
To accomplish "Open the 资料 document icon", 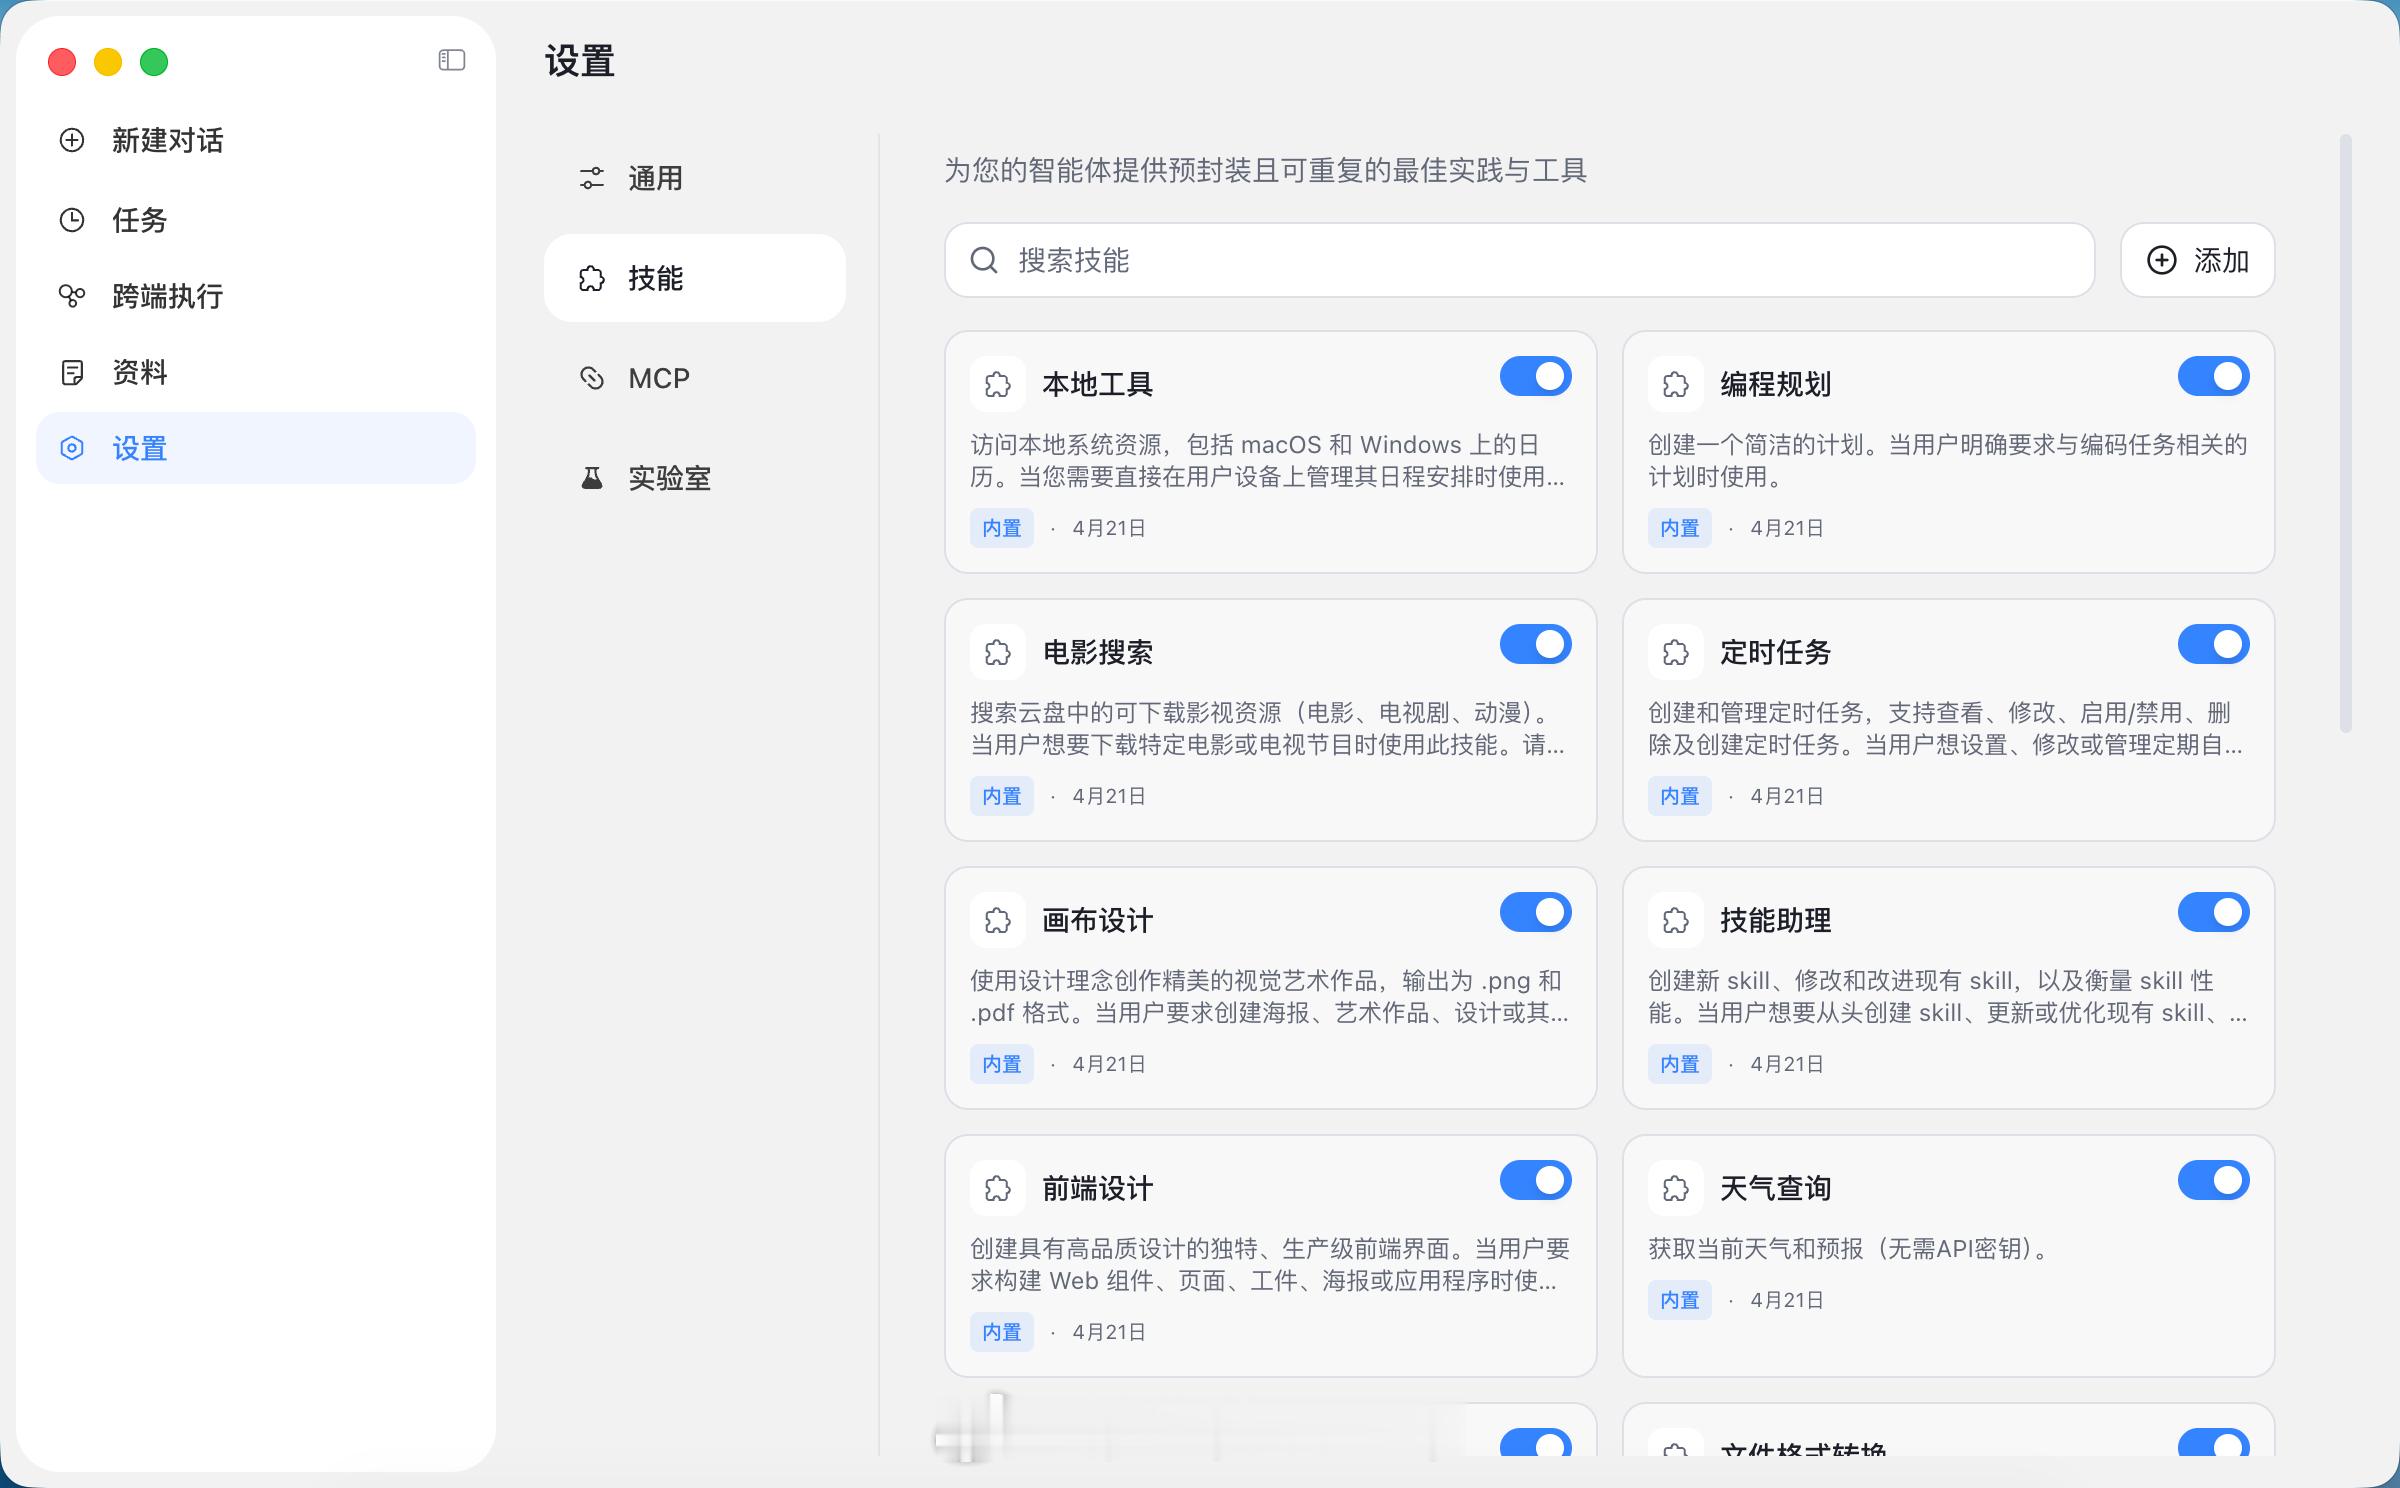I will coord(70,371).
